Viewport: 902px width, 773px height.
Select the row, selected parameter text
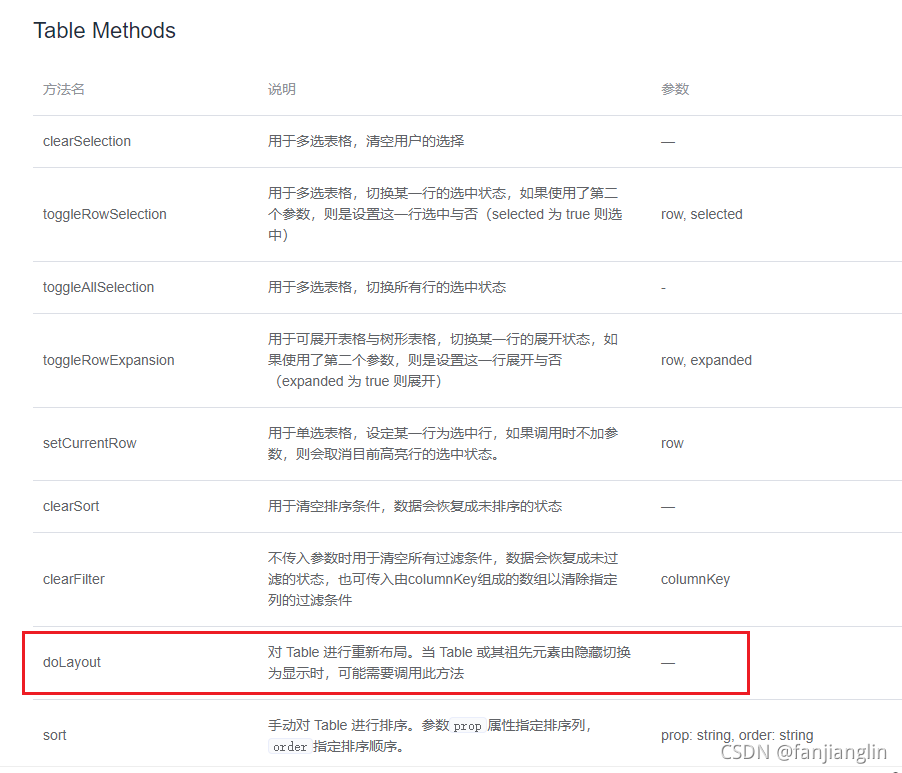pos(701,214)
